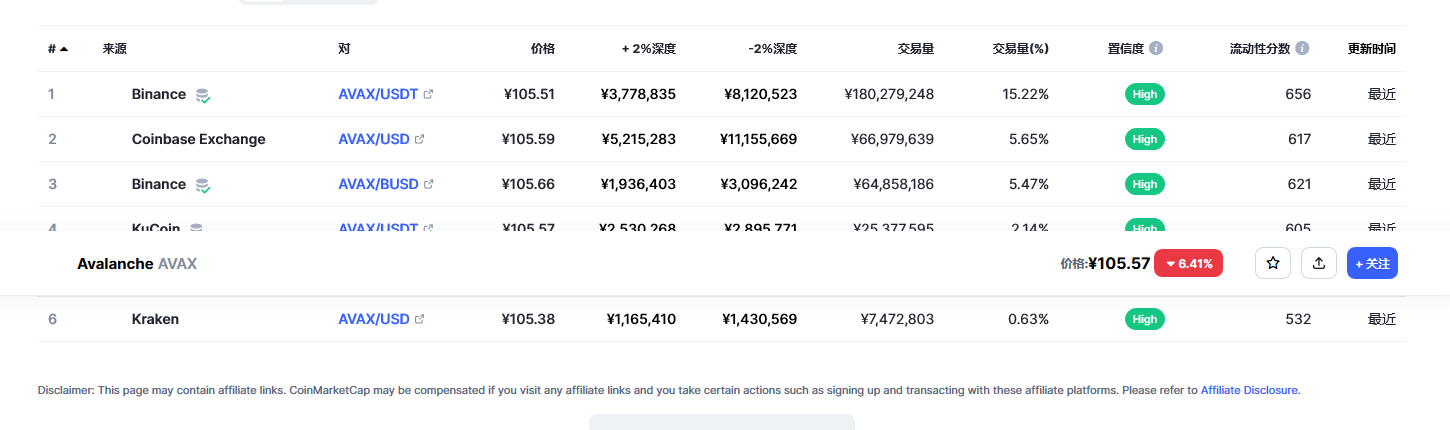Click the proof-of-reserves icon in row 1

tap(203, 95)
